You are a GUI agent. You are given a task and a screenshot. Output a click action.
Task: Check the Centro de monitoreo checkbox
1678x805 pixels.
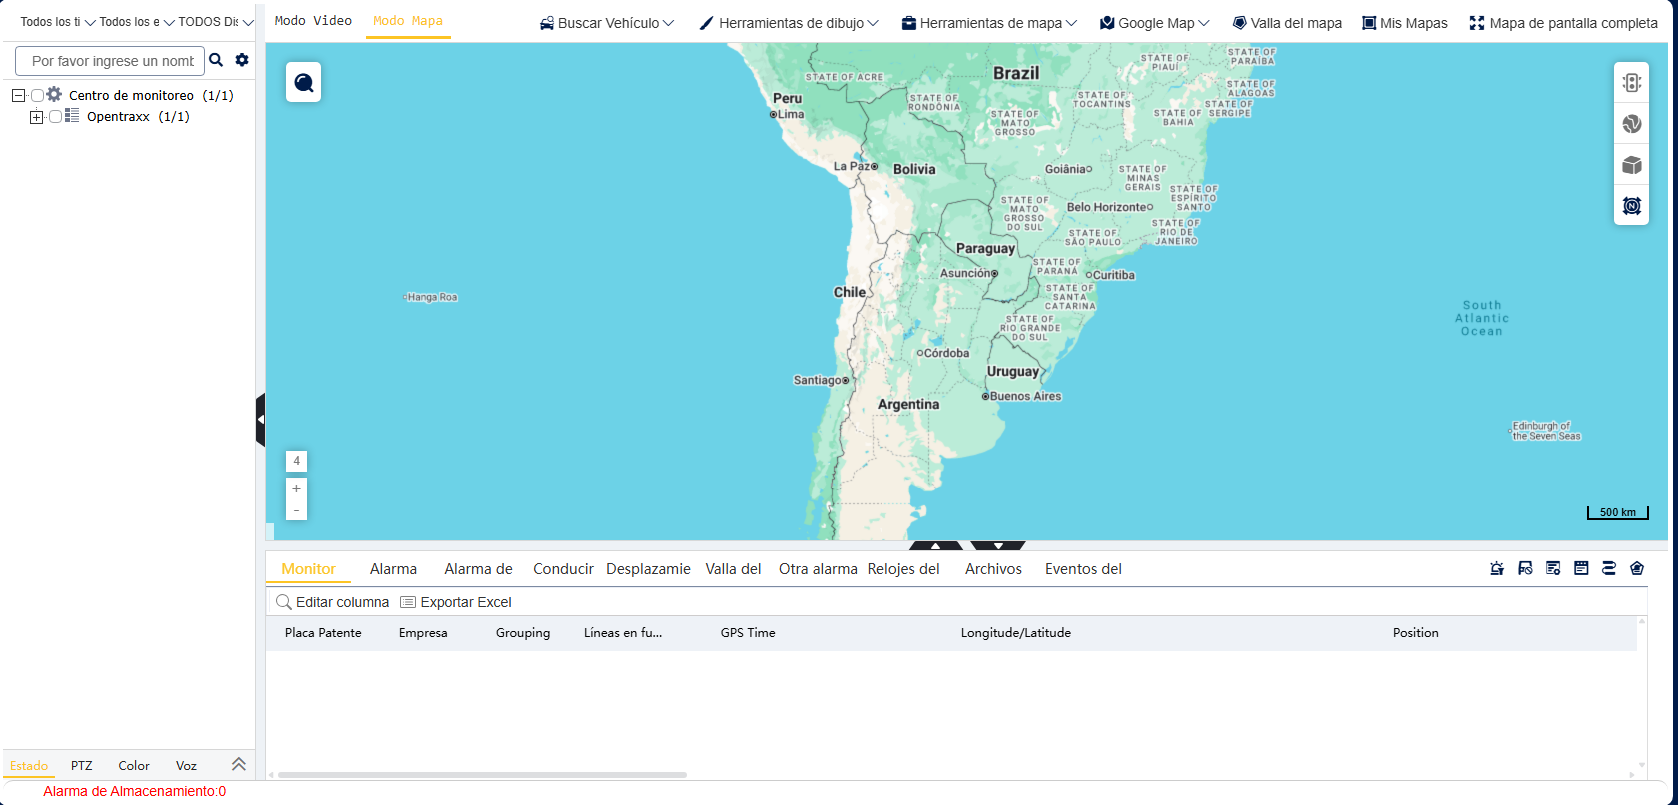37,95
